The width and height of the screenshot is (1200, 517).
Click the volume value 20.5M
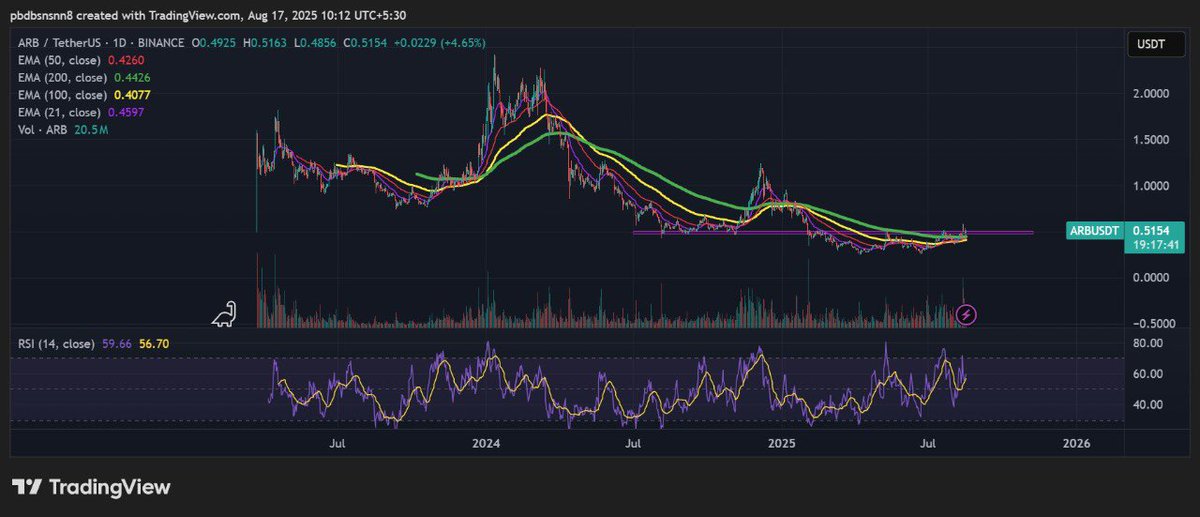[x=92, y=128]
